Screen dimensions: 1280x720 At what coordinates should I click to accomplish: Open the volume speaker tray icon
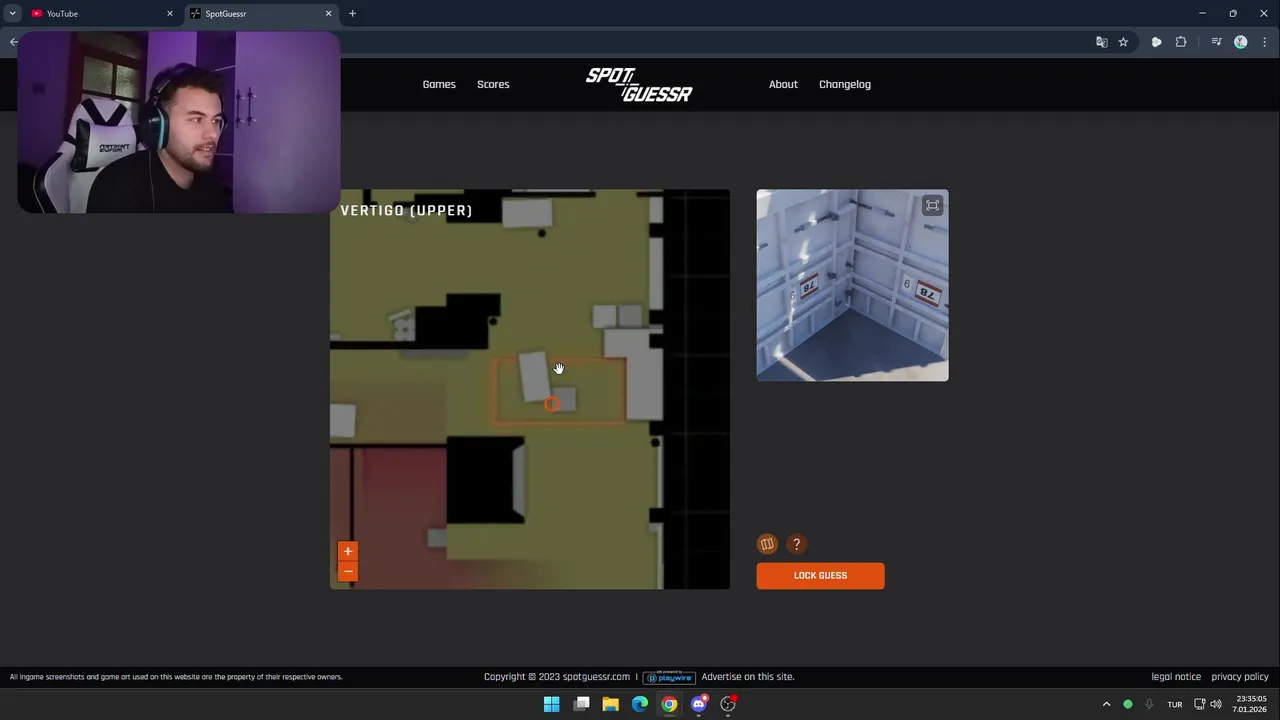tap(1216, 704)
